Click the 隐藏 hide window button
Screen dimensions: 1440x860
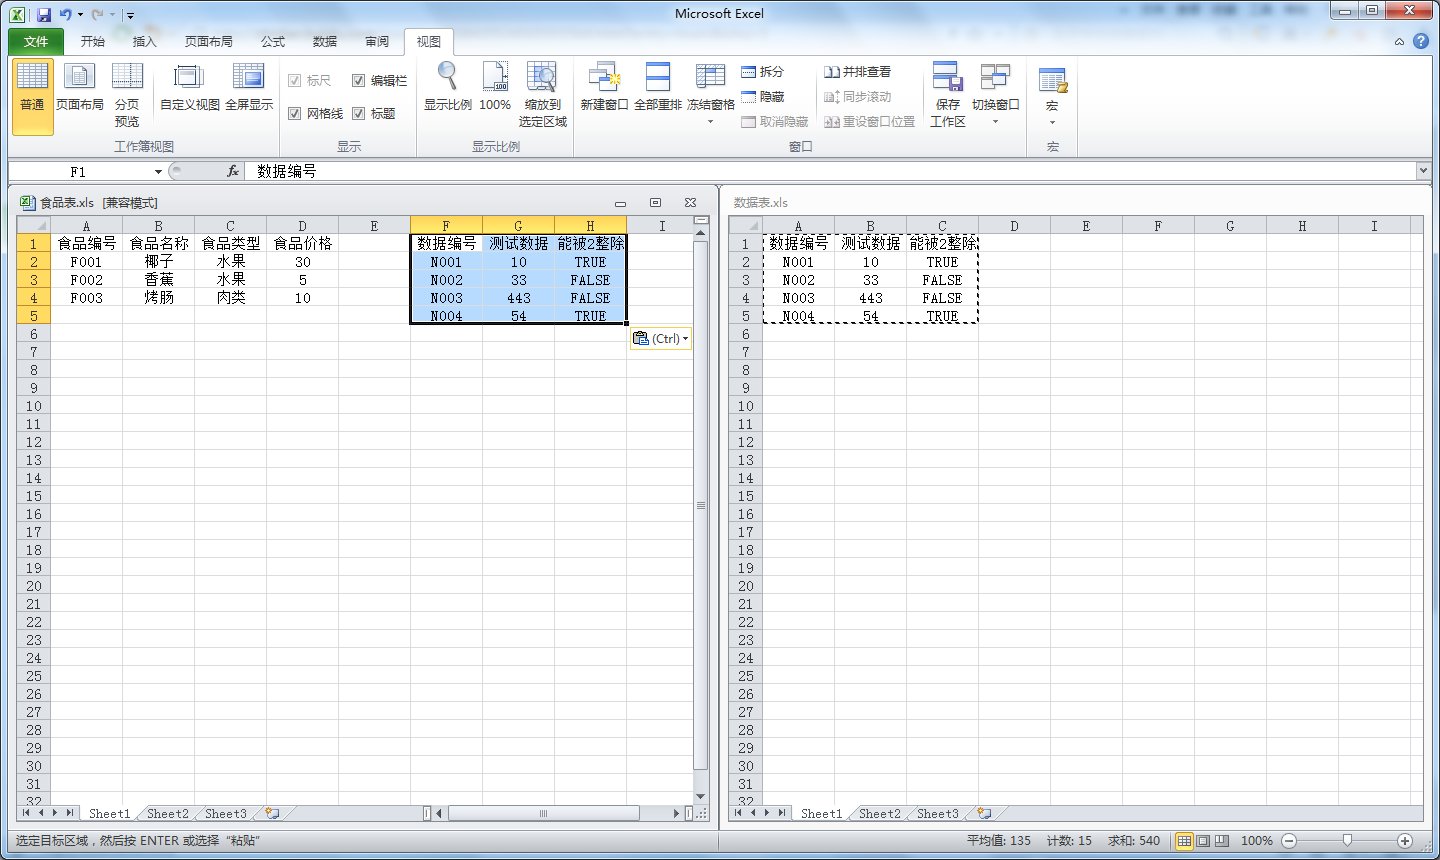click(x=762, y=97)
